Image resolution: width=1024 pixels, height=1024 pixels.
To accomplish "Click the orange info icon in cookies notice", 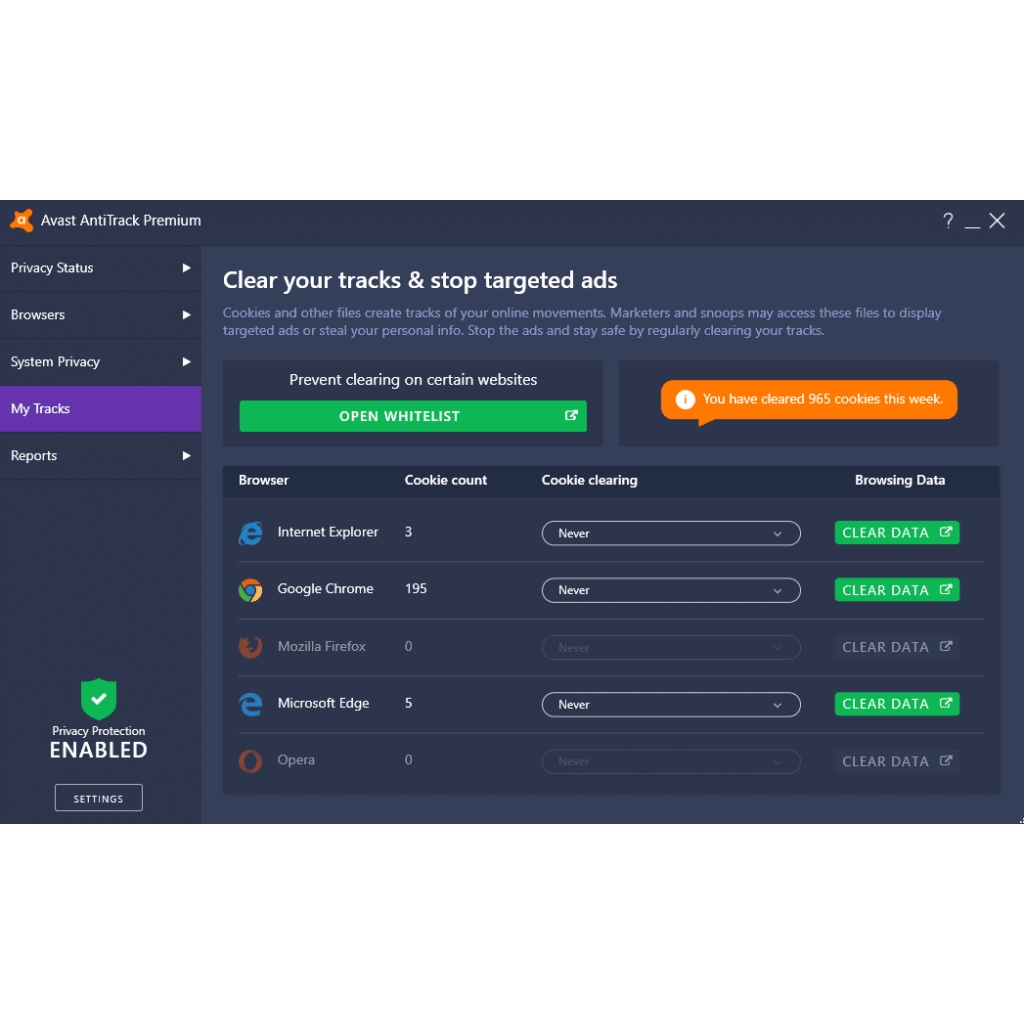I will (685, 399).
